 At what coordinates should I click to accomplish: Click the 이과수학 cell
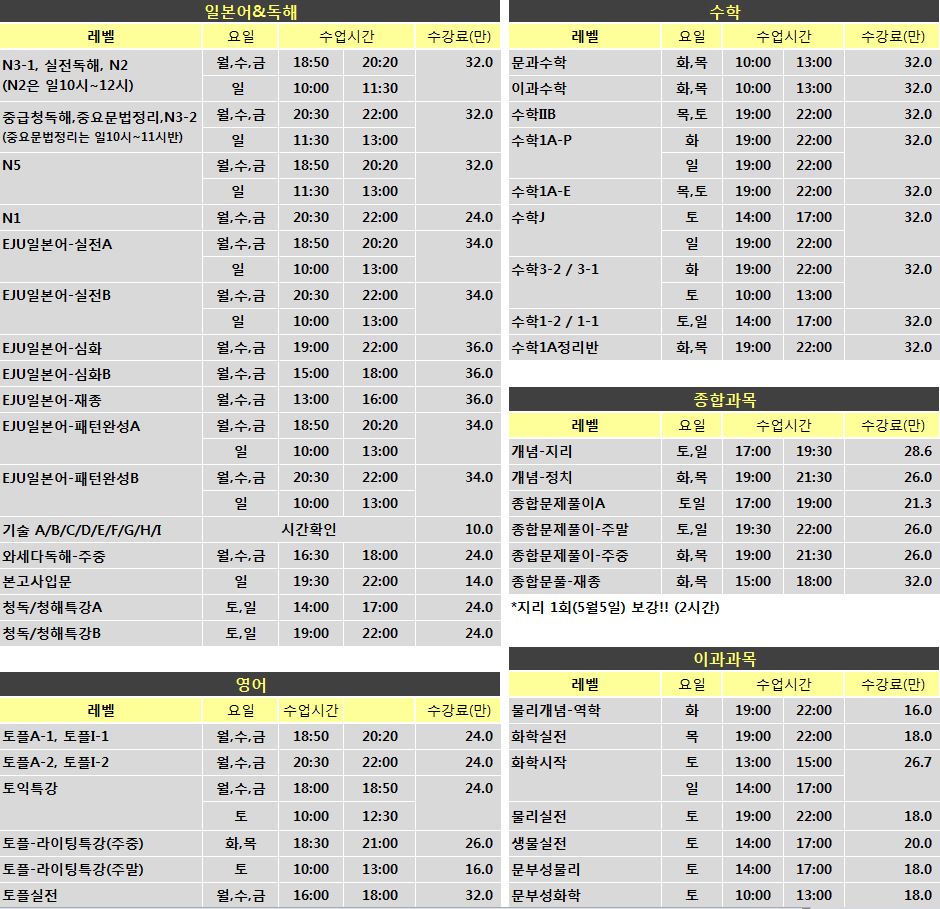pos(585,88)
